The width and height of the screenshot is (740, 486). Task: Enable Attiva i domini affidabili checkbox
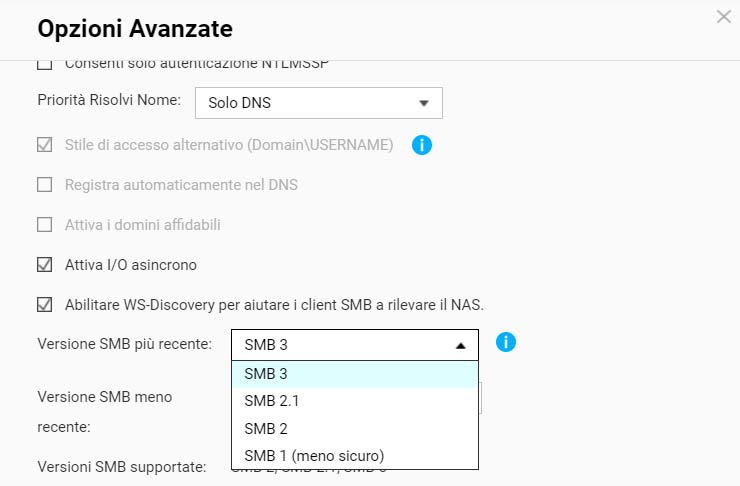pyautogui.click(x=44, y=225)
